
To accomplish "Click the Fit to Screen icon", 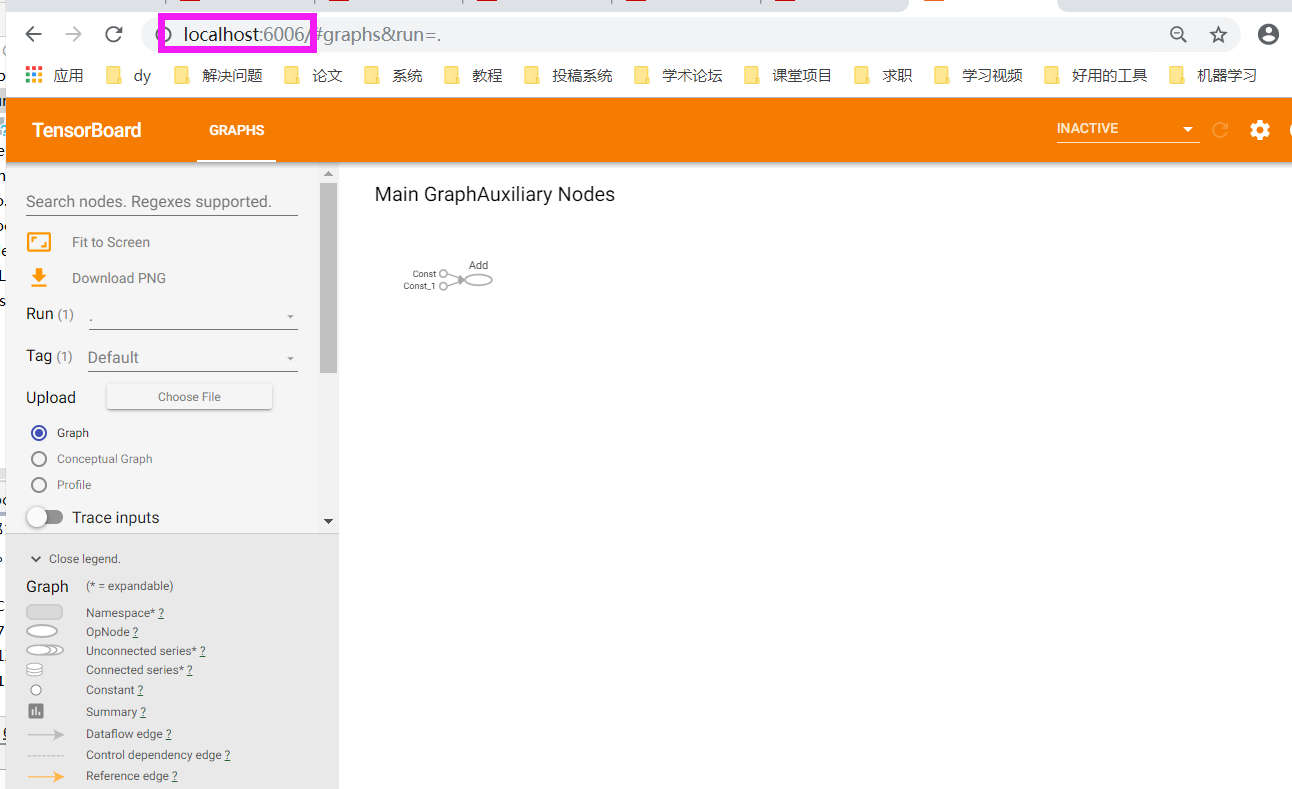I will 39,242.
